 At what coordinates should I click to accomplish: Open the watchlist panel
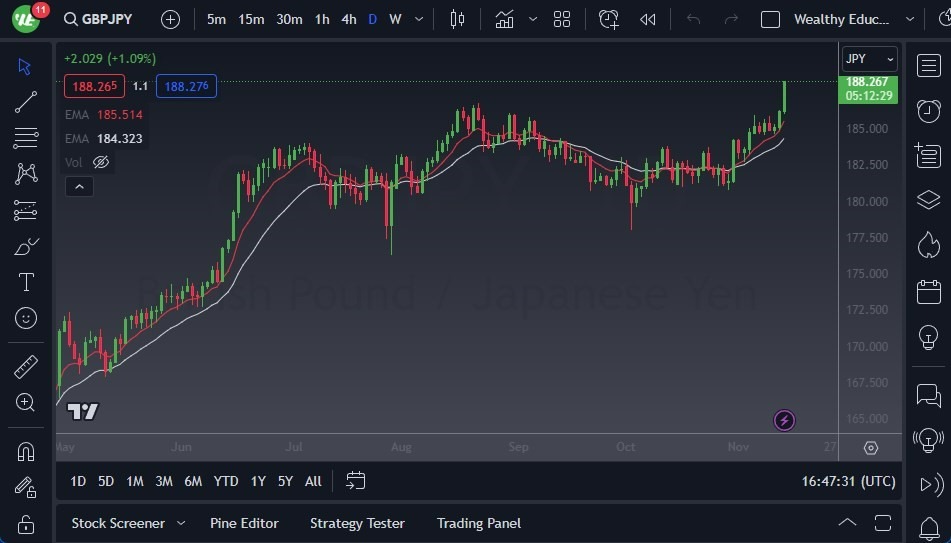[929, 66]
